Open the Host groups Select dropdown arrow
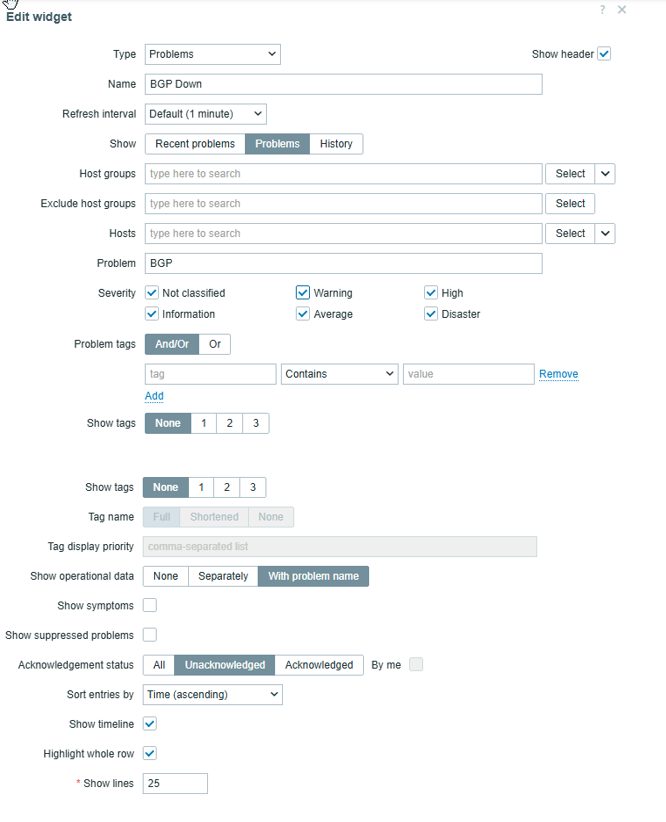666x822 pixels. coord(605,174)
